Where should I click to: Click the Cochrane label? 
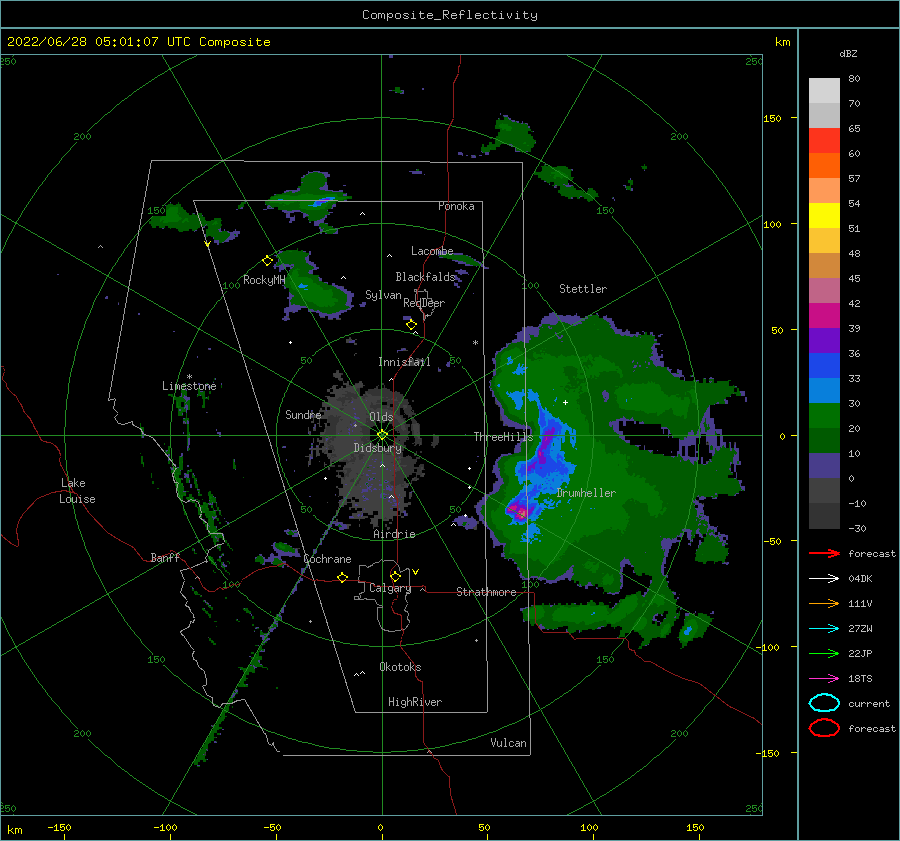[327, 559]
